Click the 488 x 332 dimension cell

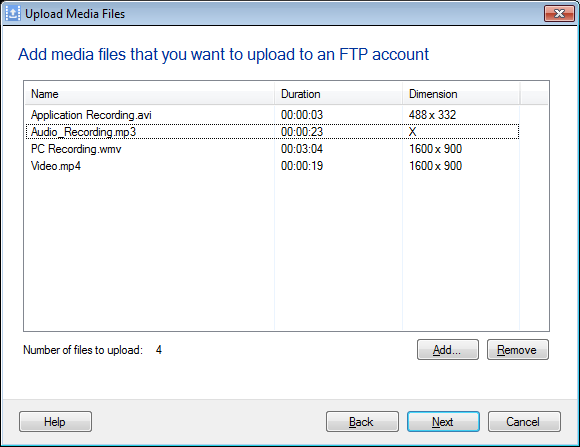pyautogui.click(x=432, y=115)
